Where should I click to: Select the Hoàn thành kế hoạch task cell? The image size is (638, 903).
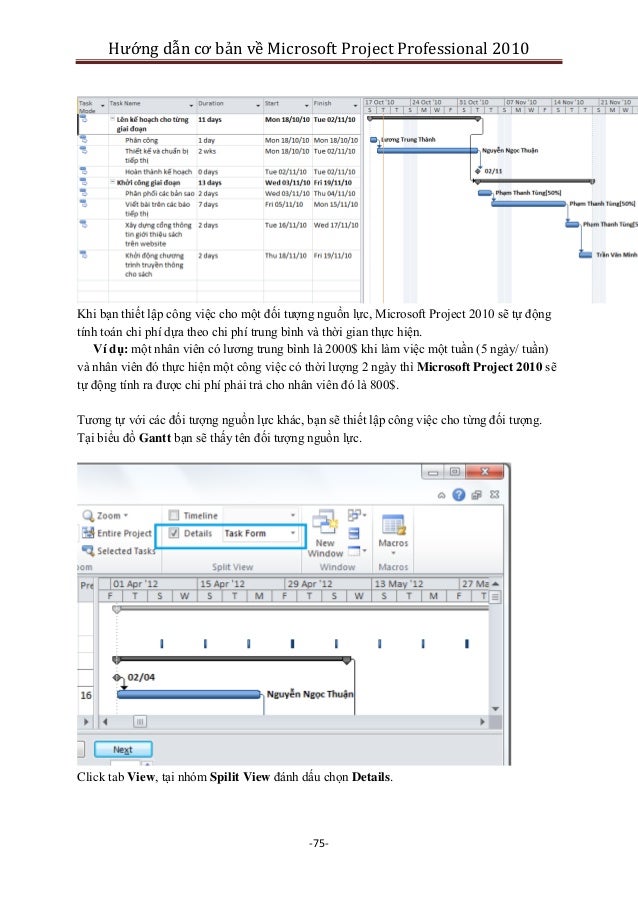tap(153, 172)
